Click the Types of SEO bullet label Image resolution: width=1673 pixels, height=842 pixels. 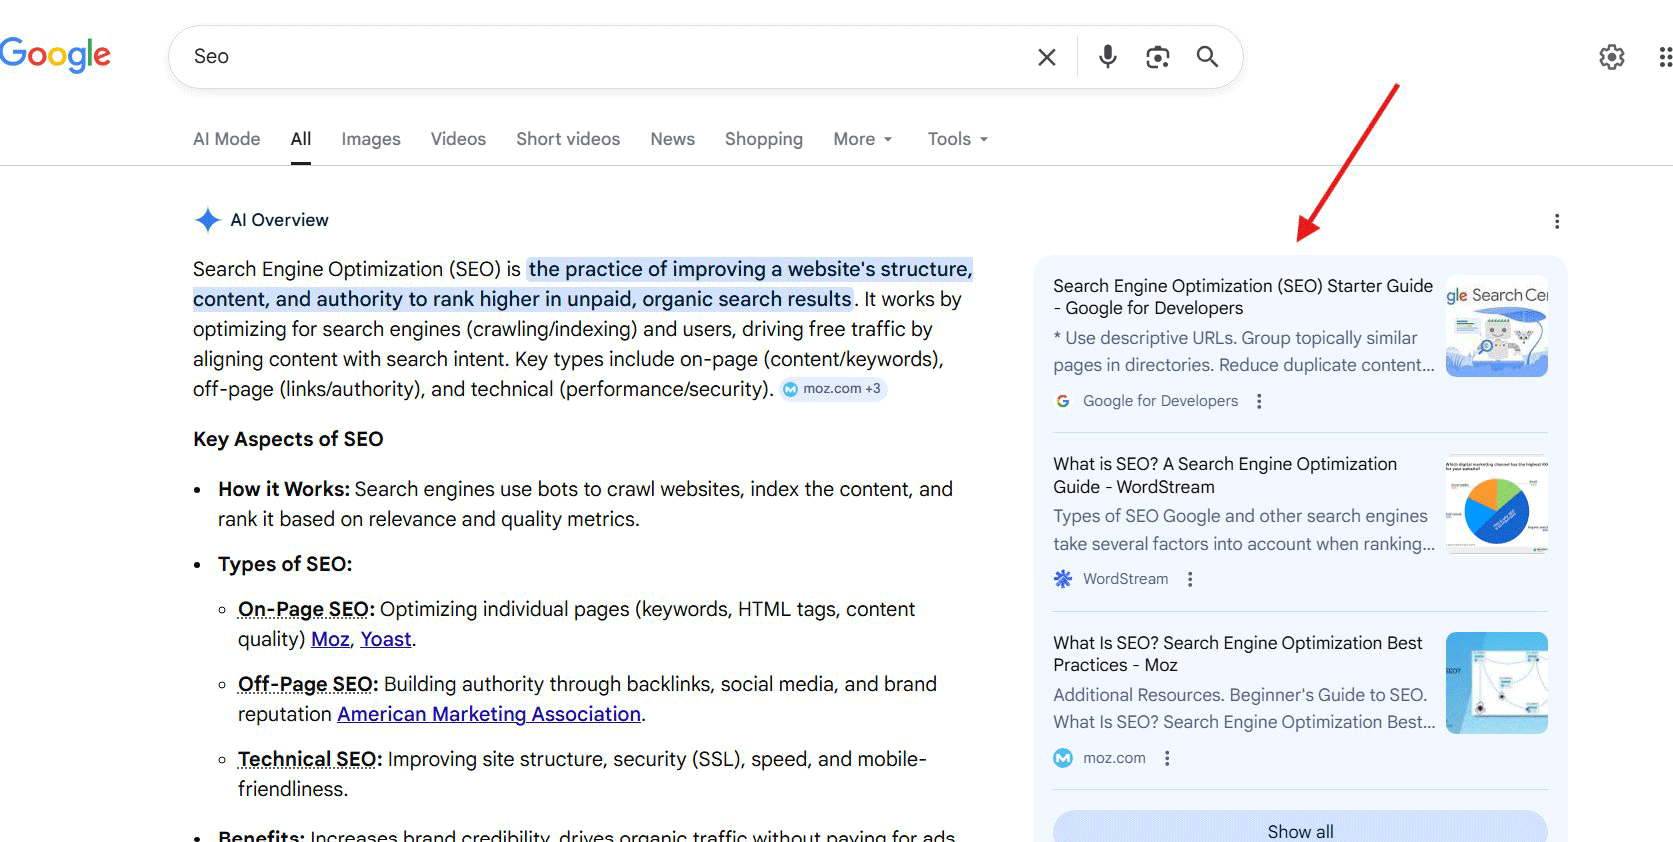tap(285, 564)
